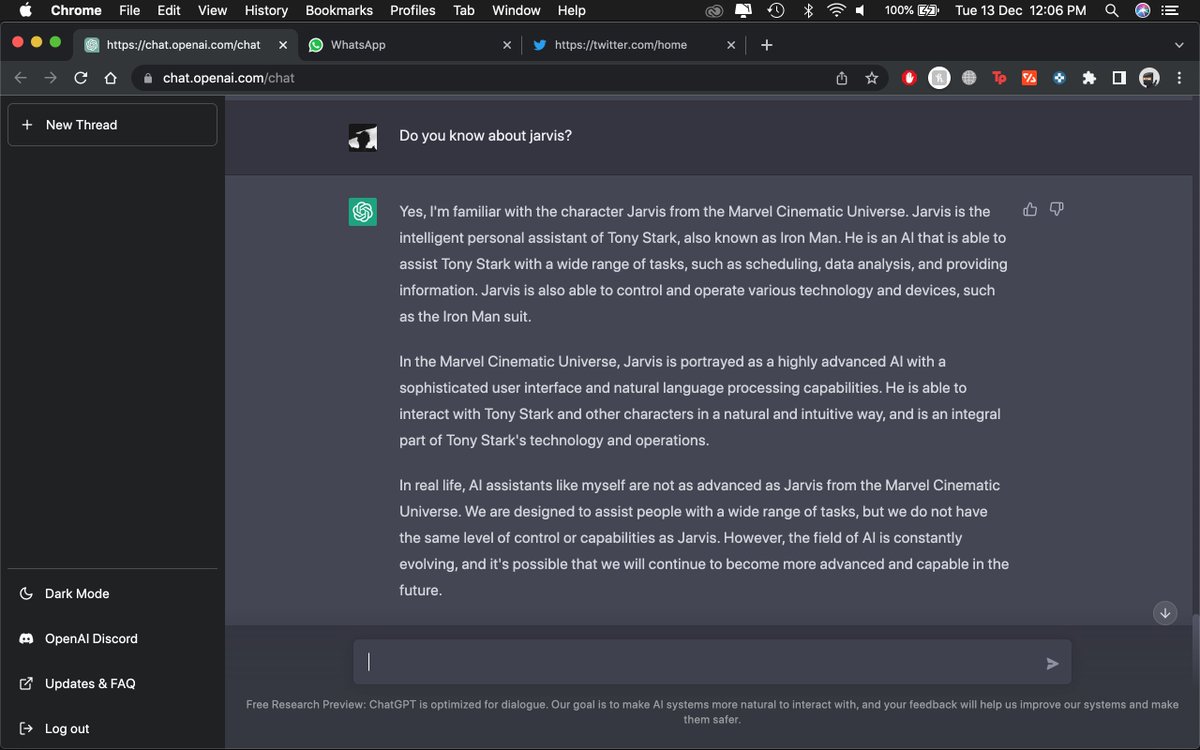Screen dimensions: 1200x750
Task: Reload the page with the refresh icon
Action: coord(81,77)
